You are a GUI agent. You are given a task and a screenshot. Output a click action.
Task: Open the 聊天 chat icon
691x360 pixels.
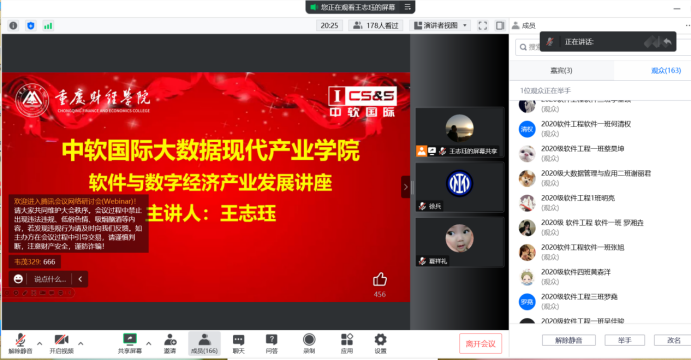[x=238, y=344]
